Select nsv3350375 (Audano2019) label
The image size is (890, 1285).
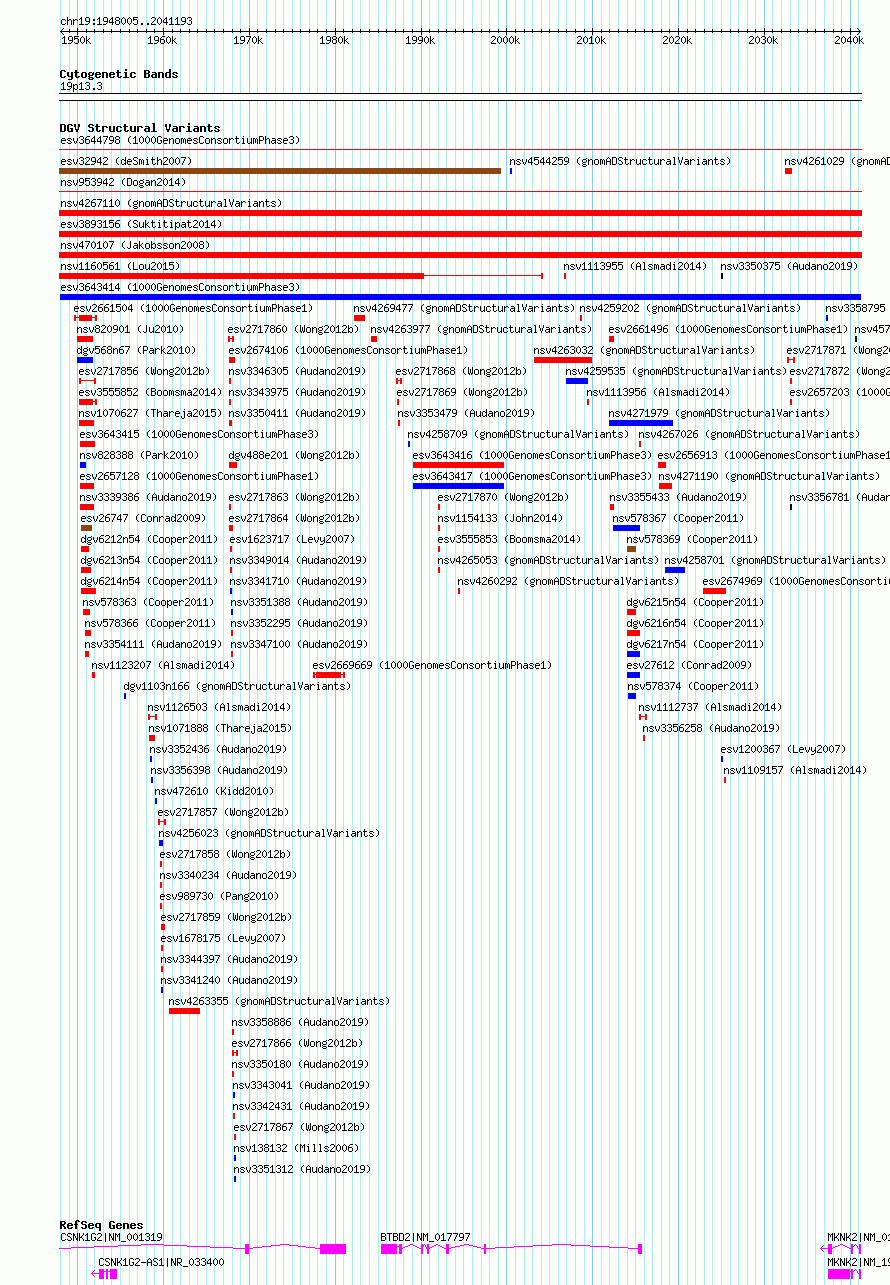tap(789, 266)
